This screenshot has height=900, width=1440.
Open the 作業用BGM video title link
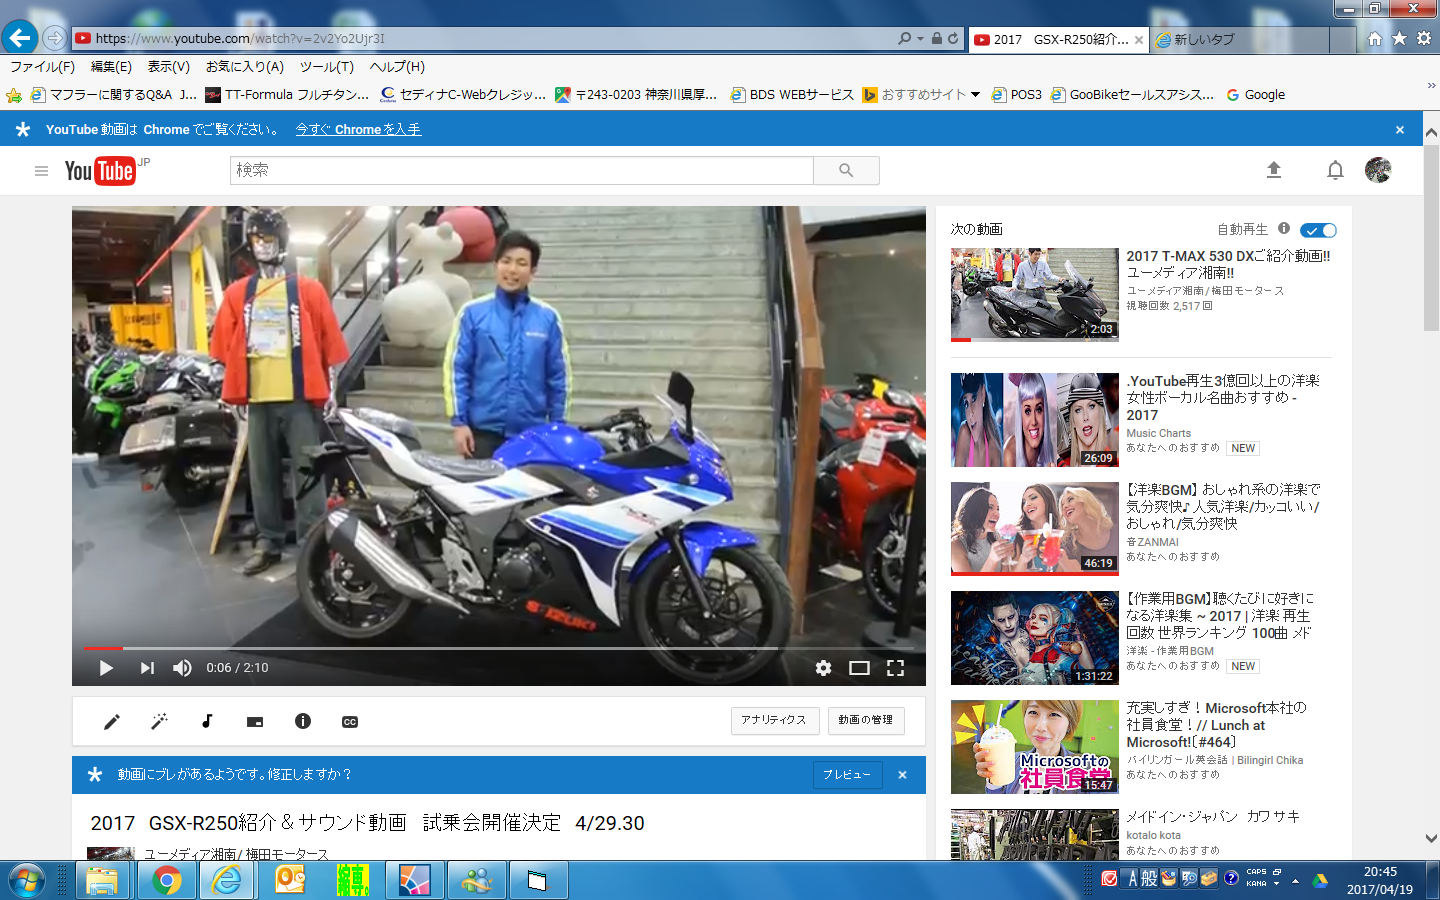(1220, 615)
